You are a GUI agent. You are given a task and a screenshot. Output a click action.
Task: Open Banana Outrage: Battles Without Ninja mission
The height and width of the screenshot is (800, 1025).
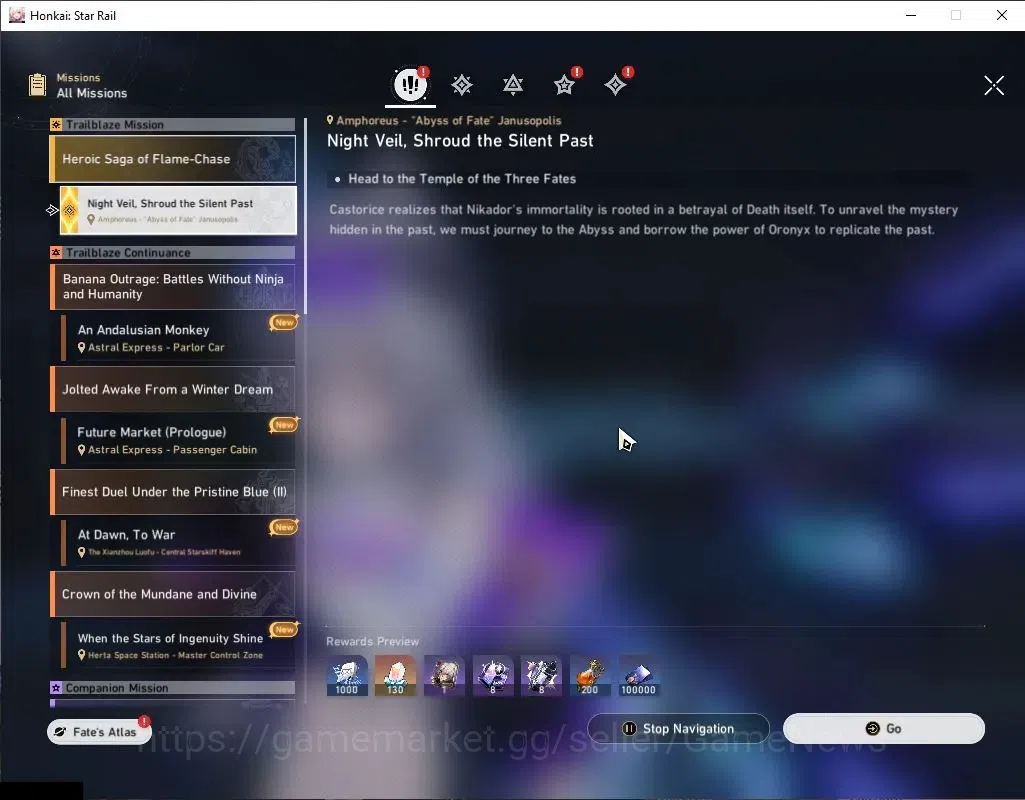pyautogui.click(x=173, y=287)
